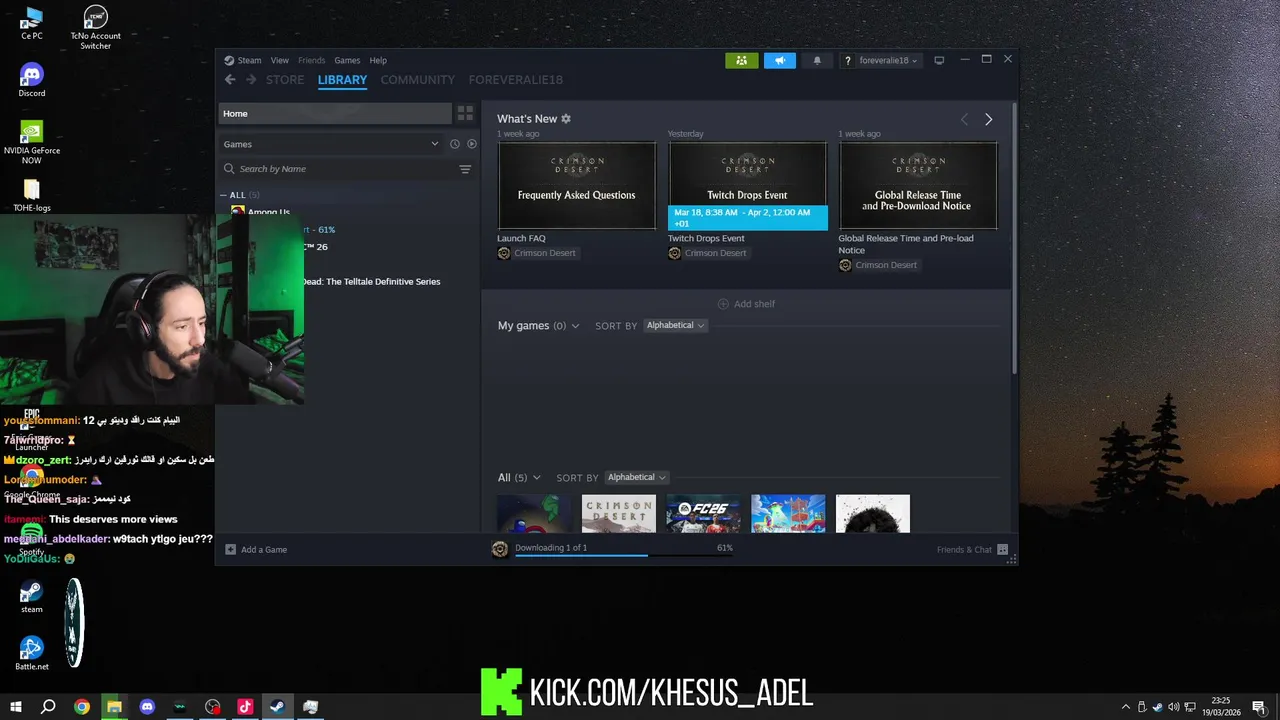Open All shelf Alphabetical sort dropdown

[x=636, y=478]
